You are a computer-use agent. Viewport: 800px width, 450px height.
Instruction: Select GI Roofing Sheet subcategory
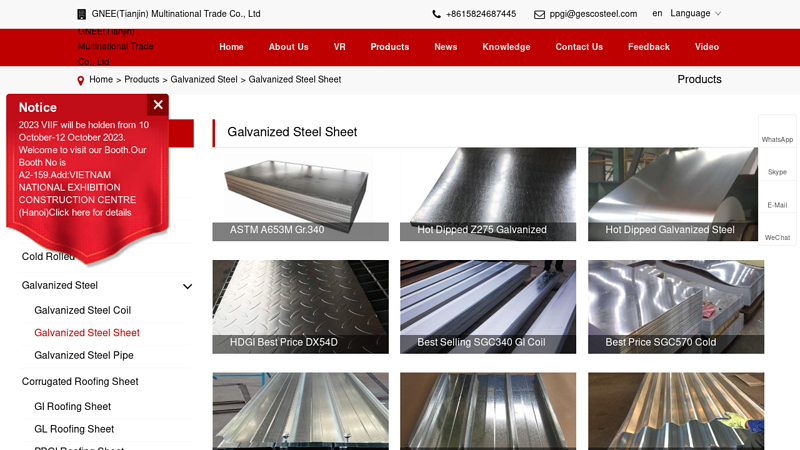click(x=72, y=407)
